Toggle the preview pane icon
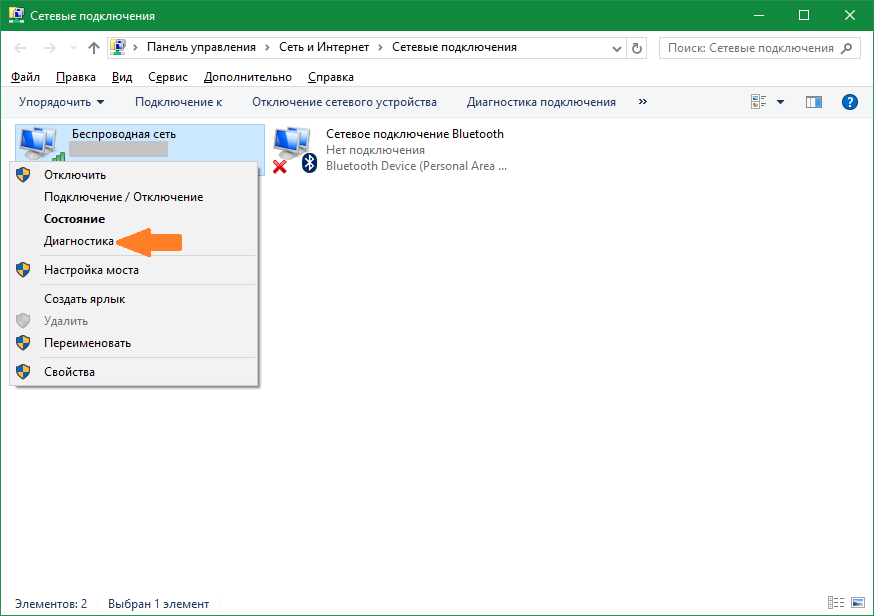 (813, 102)
